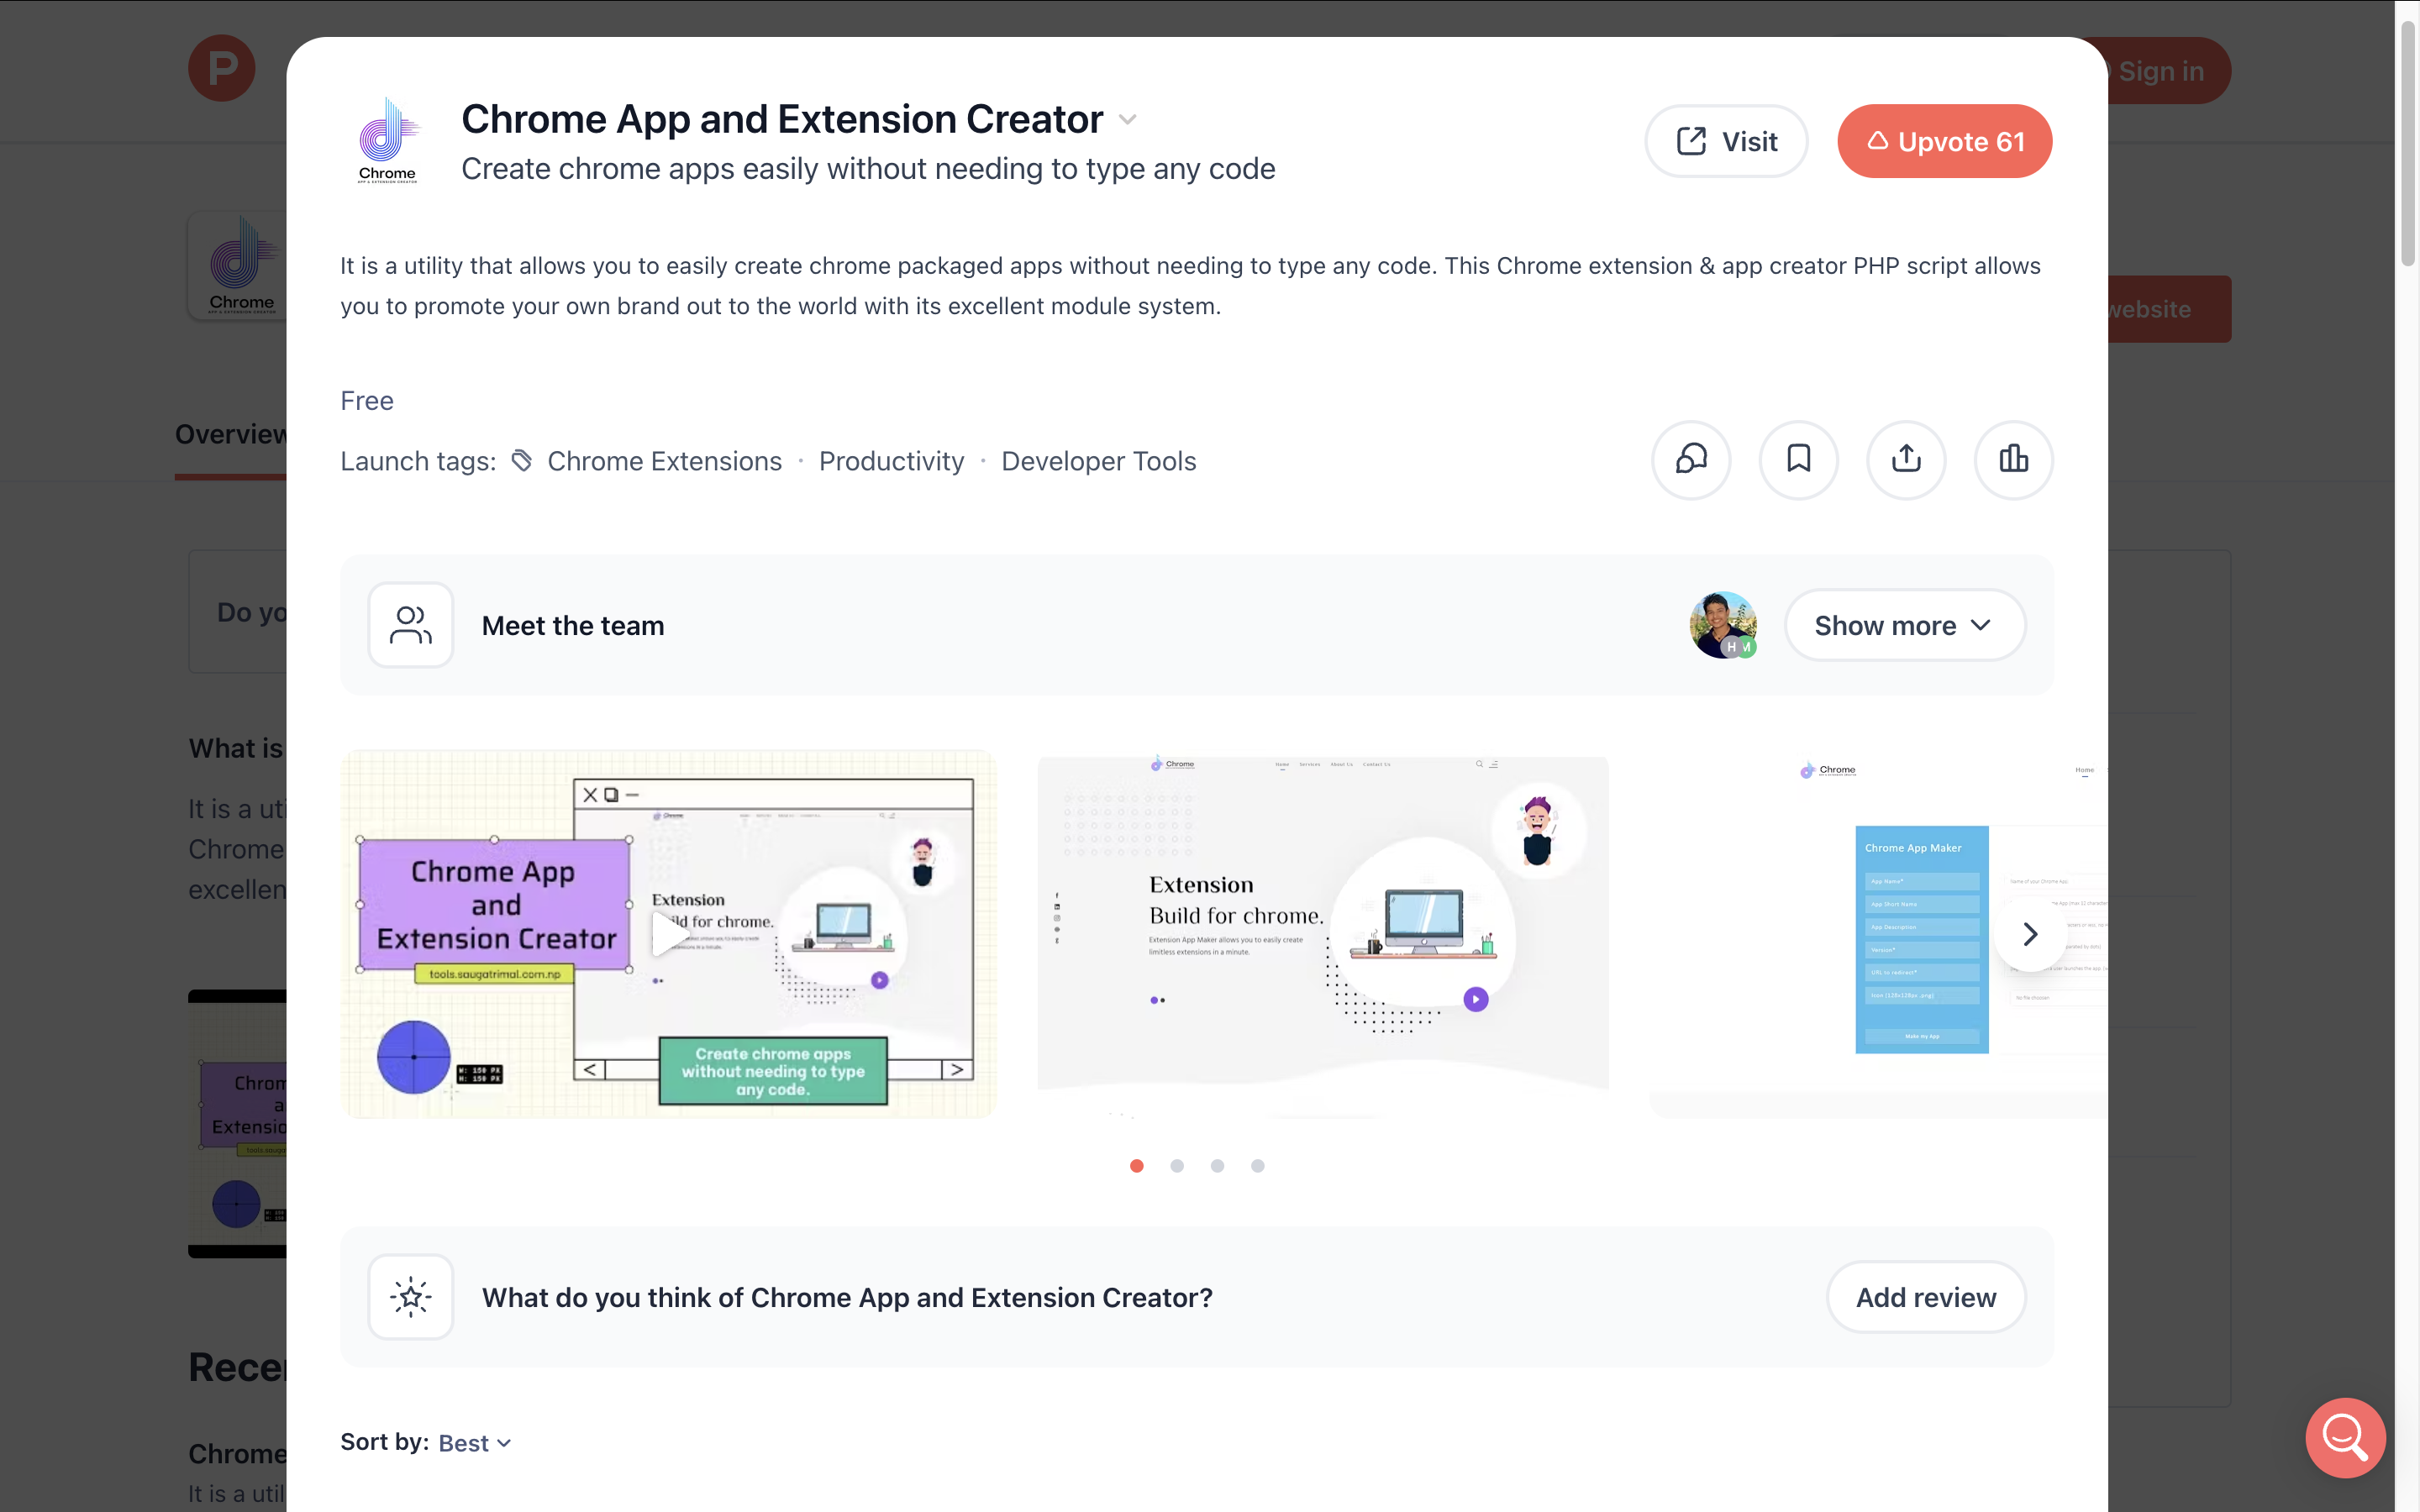Click the Meet the team people icon

pos(410,625)
